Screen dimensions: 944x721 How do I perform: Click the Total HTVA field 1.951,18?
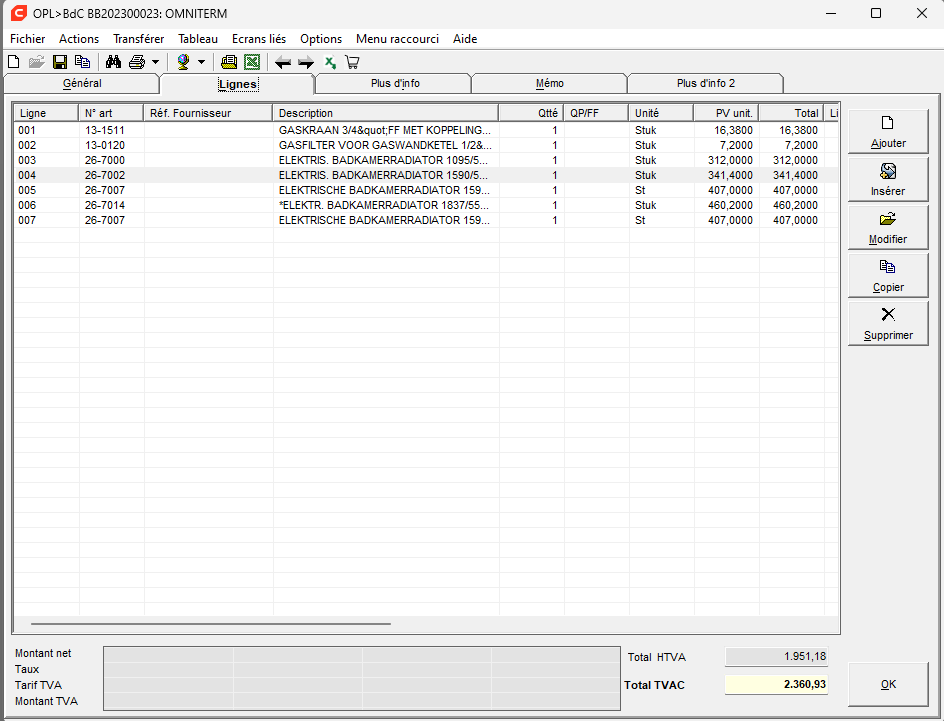tap(777, 657)
